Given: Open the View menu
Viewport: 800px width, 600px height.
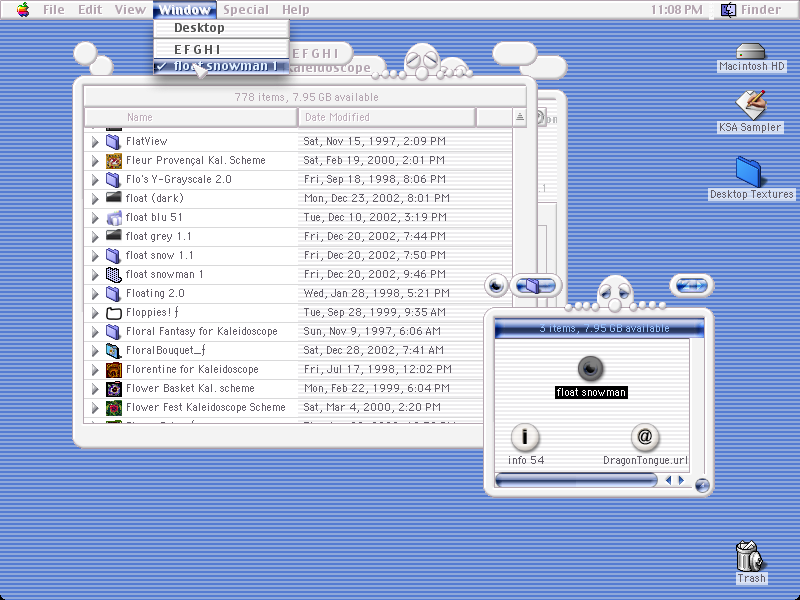Looking at the screenshot, I should pyautogui.click(x=130, y=10).
